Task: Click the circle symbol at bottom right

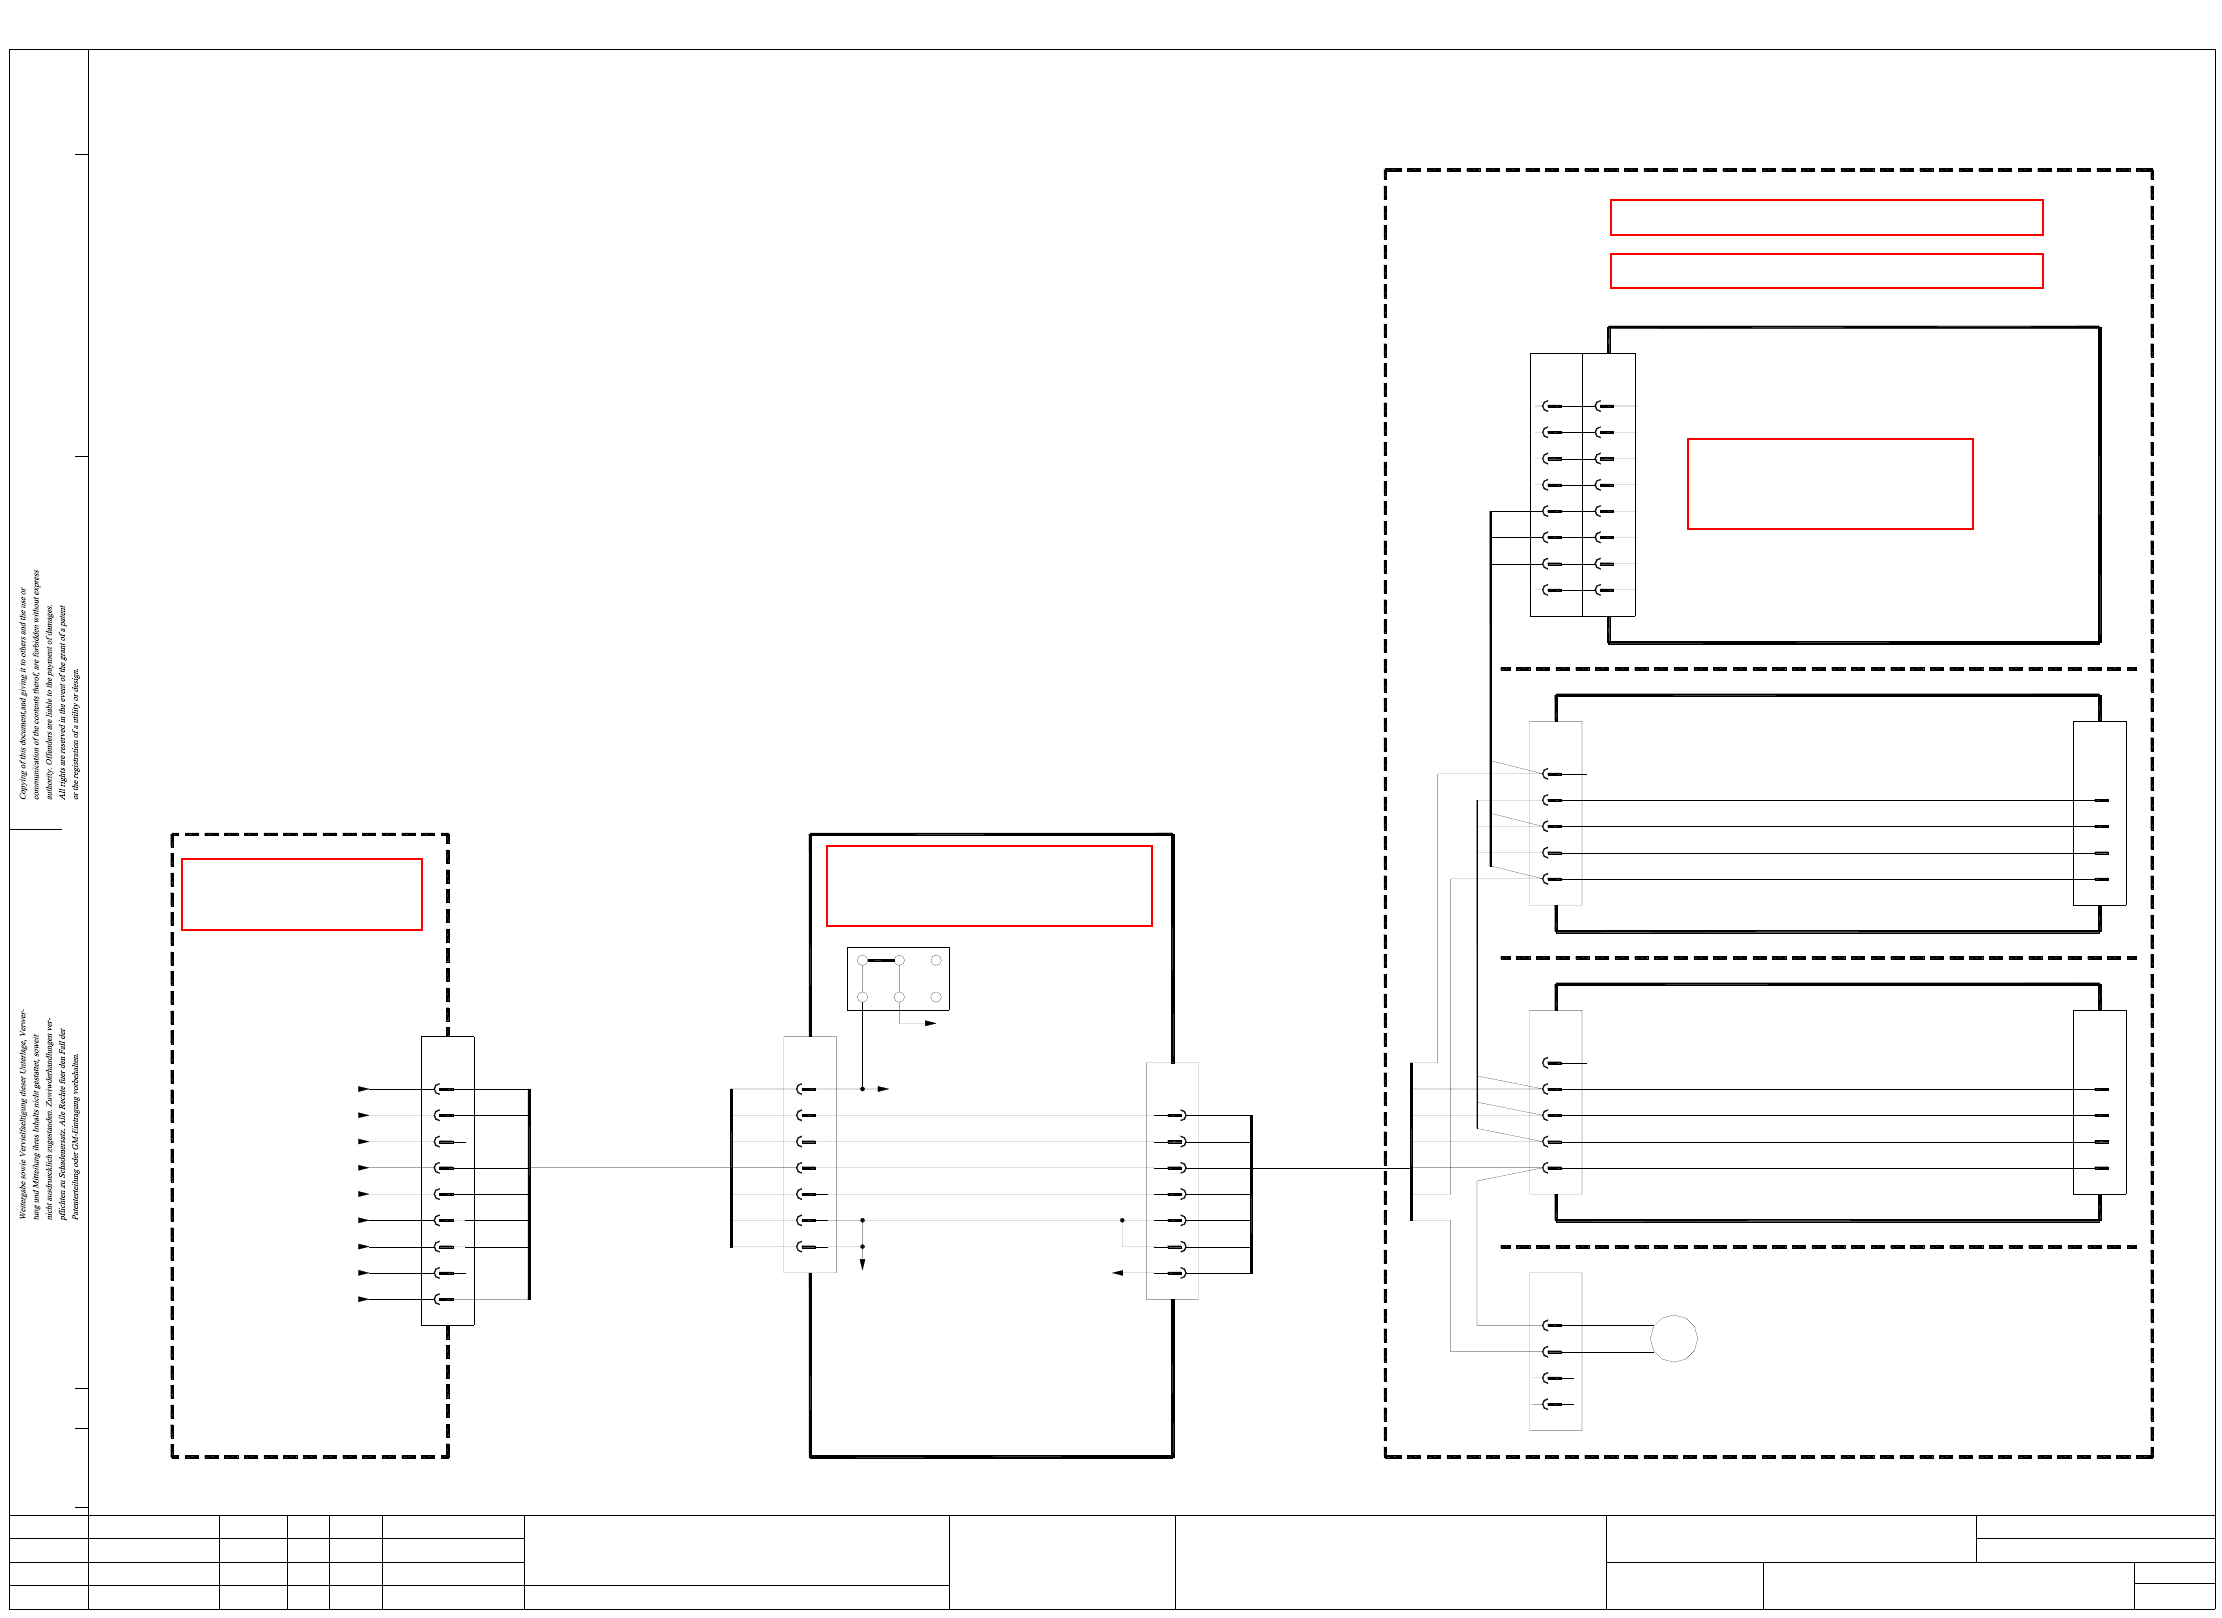Action: coord(1673,1338)
